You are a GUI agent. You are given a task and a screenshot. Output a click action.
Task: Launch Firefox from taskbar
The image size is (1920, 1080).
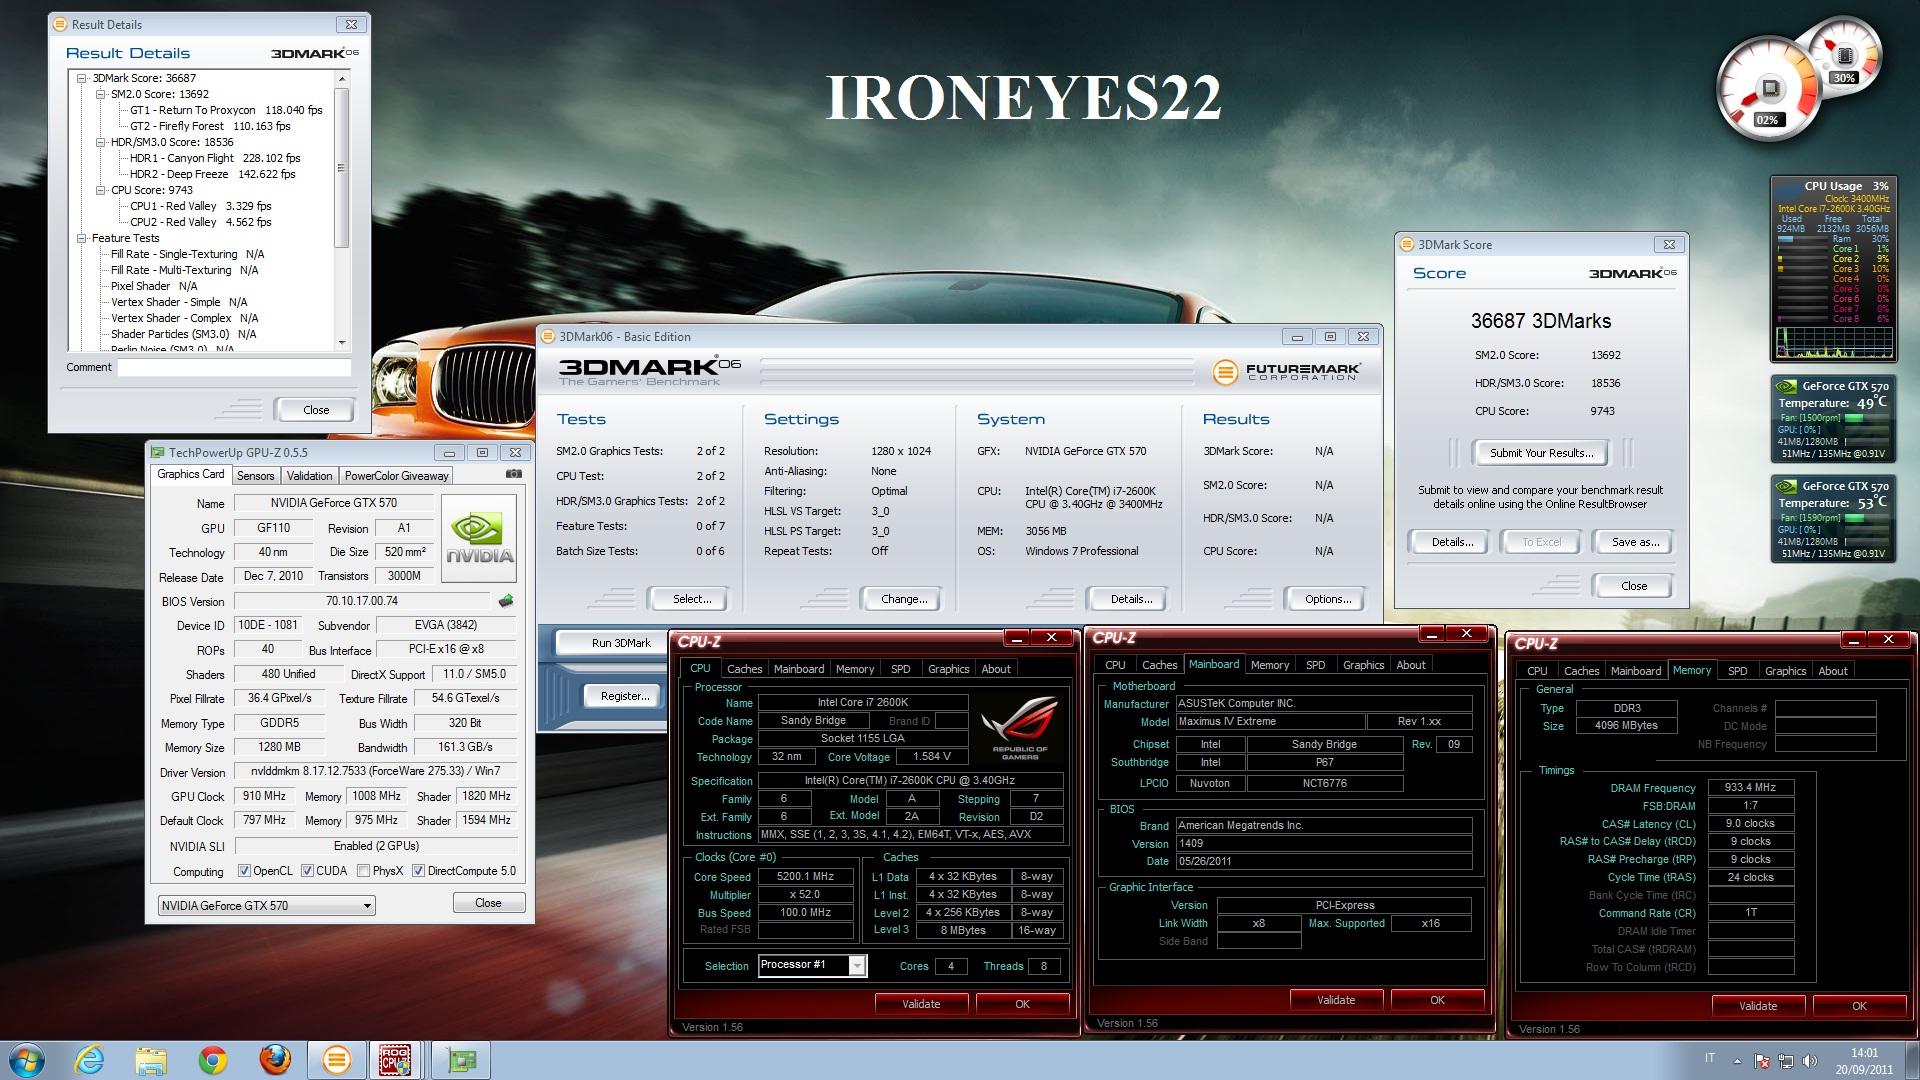point(275,1060)
